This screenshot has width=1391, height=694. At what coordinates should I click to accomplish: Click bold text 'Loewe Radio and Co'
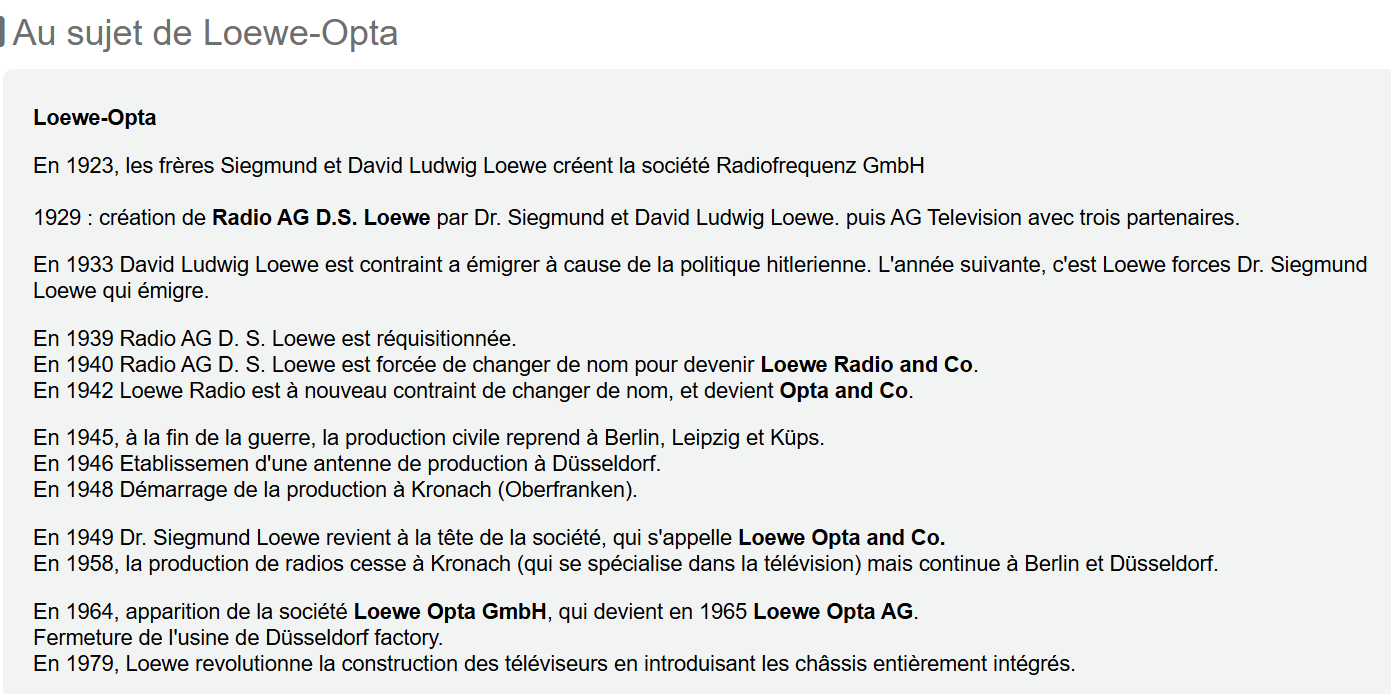coord(867,365)
